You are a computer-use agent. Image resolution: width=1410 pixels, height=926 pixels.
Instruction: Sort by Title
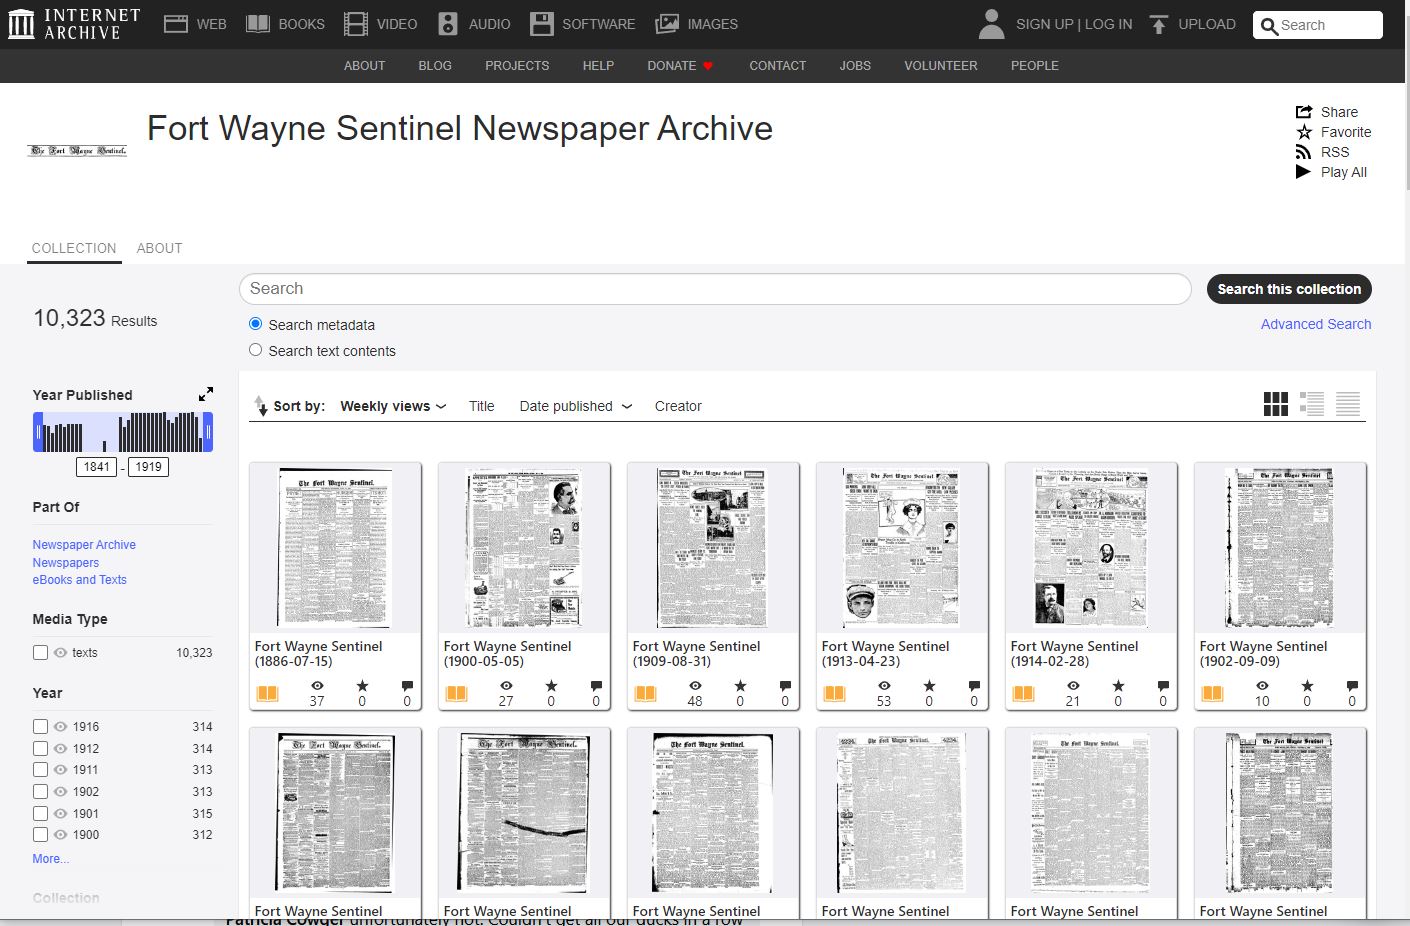pyautogui.click(x=482, y=406)
